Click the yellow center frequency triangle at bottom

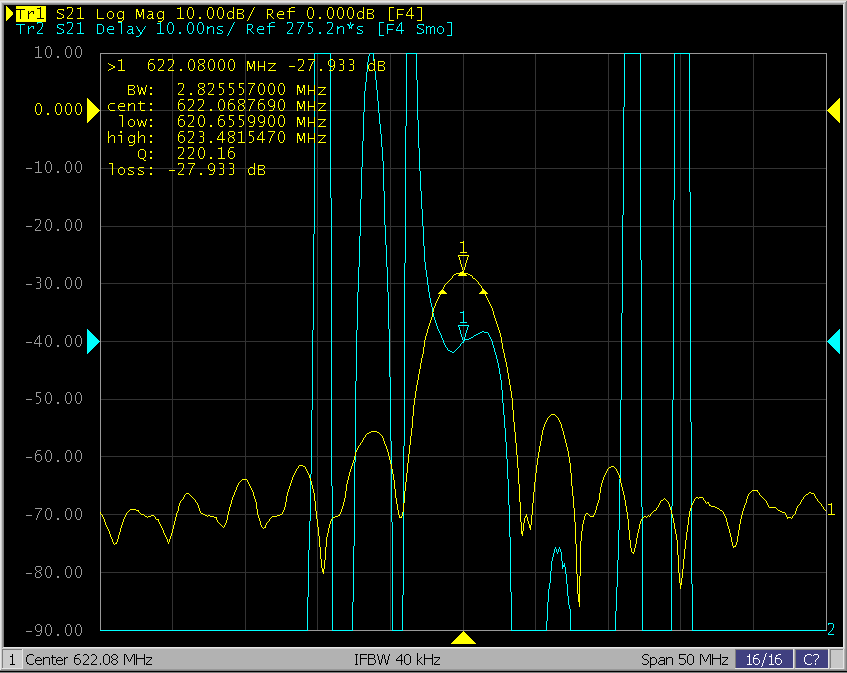pyautogui.click(x=463, y=638)
